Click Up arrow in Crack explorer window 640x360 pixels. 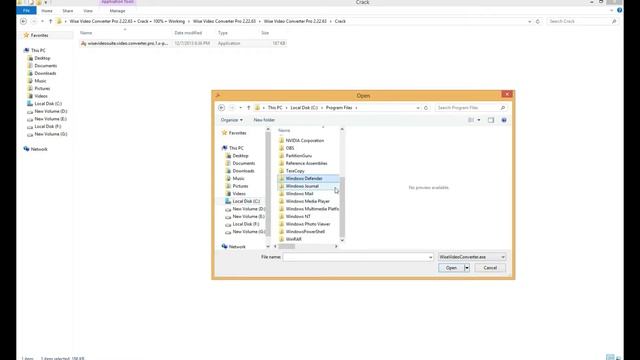[x=51, y=21]
